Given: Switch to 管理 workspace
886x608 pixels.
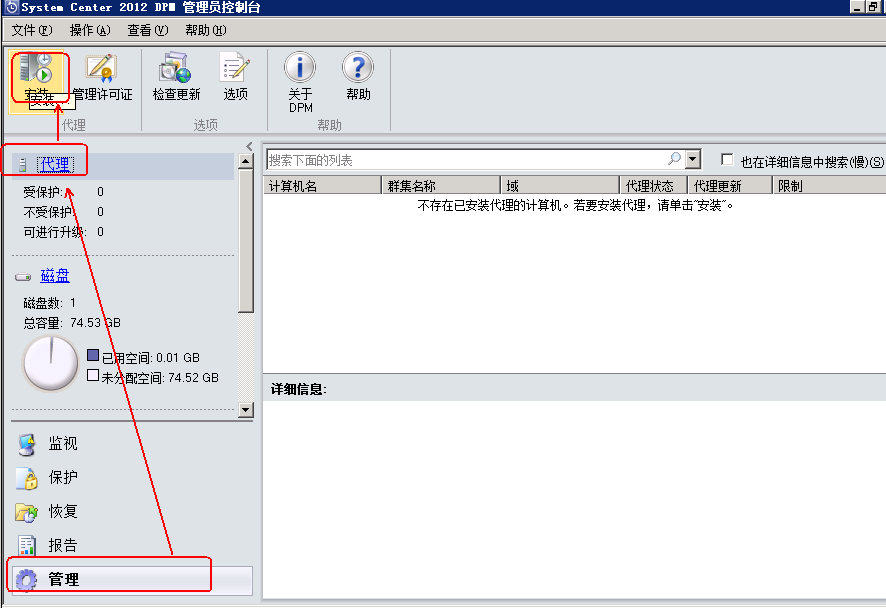Looking at the screenshot, I should click(131, 579).
